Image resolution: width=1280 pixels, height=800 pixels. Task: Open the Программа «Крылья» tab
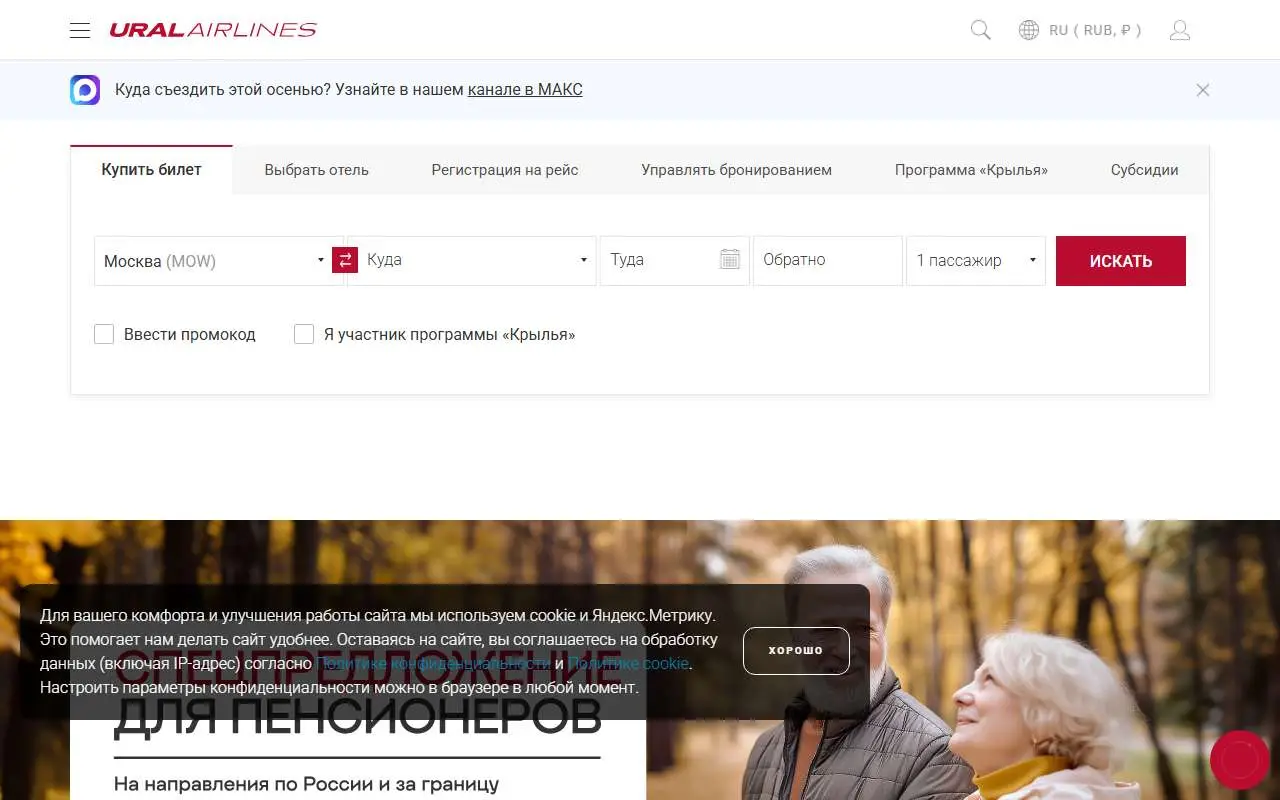click(971, 170)
